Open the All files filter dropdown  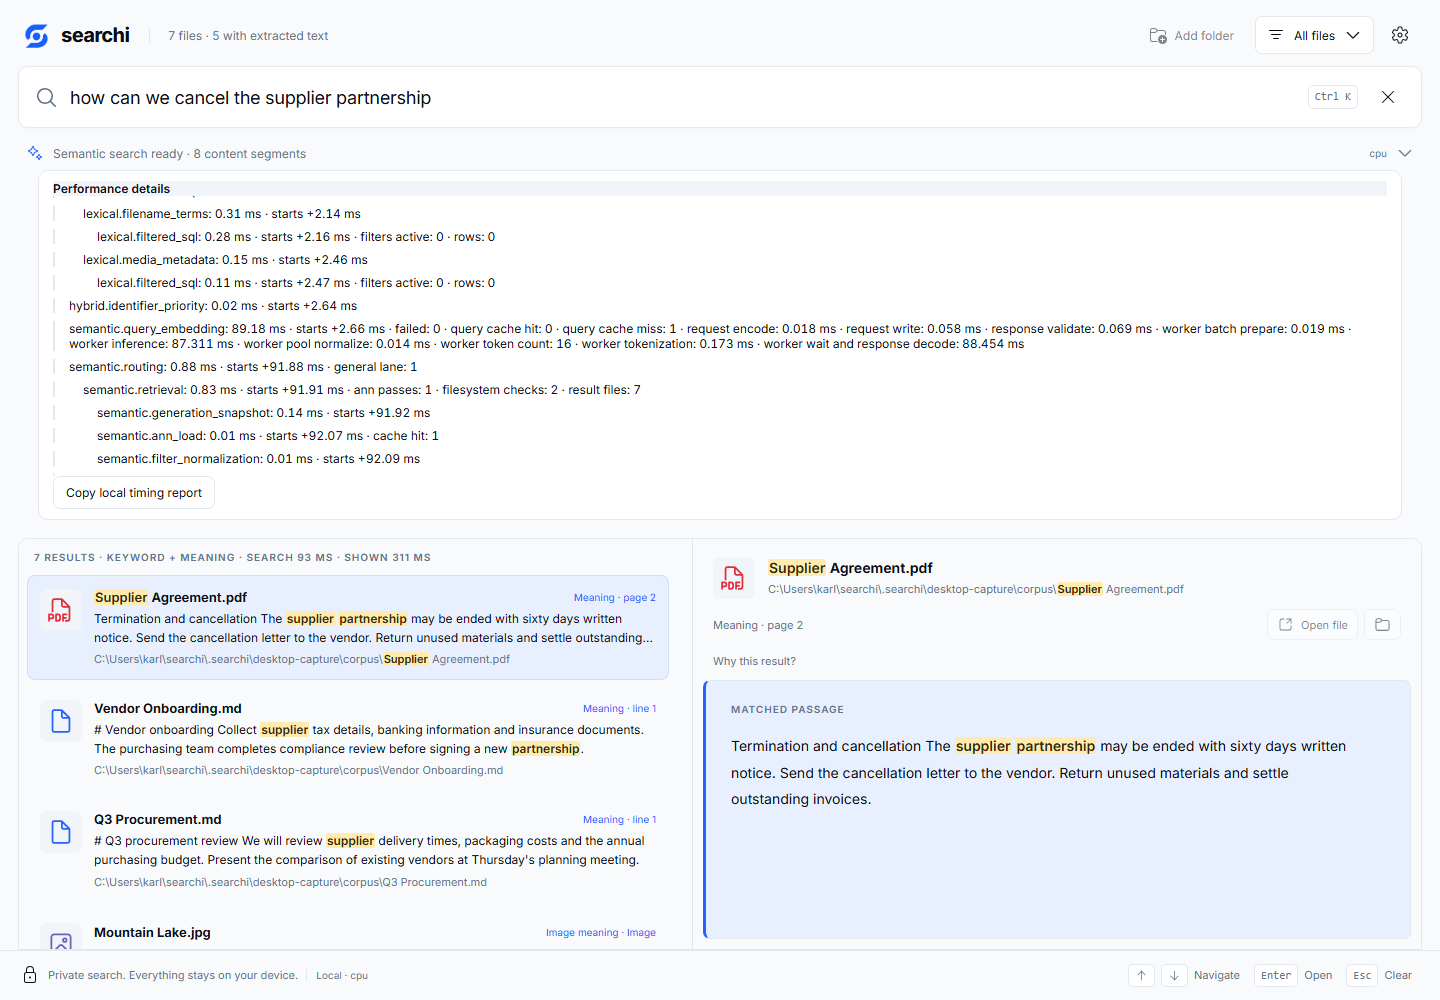[1314, 35]
